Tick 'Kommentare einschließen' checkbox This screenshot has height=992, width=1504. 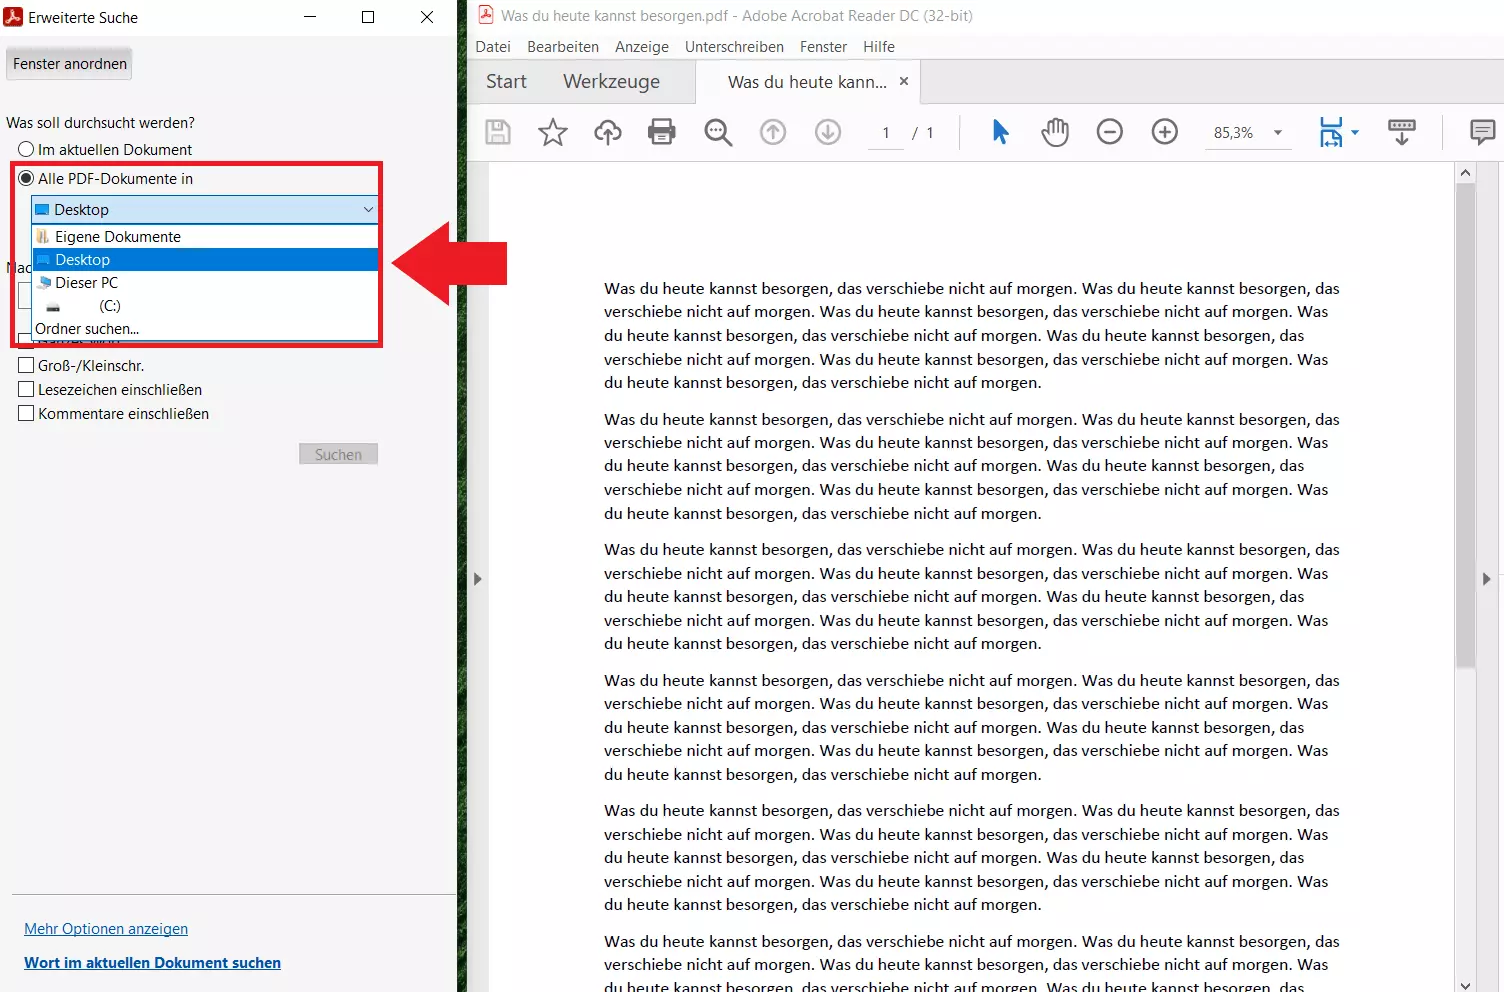point(27,413)
